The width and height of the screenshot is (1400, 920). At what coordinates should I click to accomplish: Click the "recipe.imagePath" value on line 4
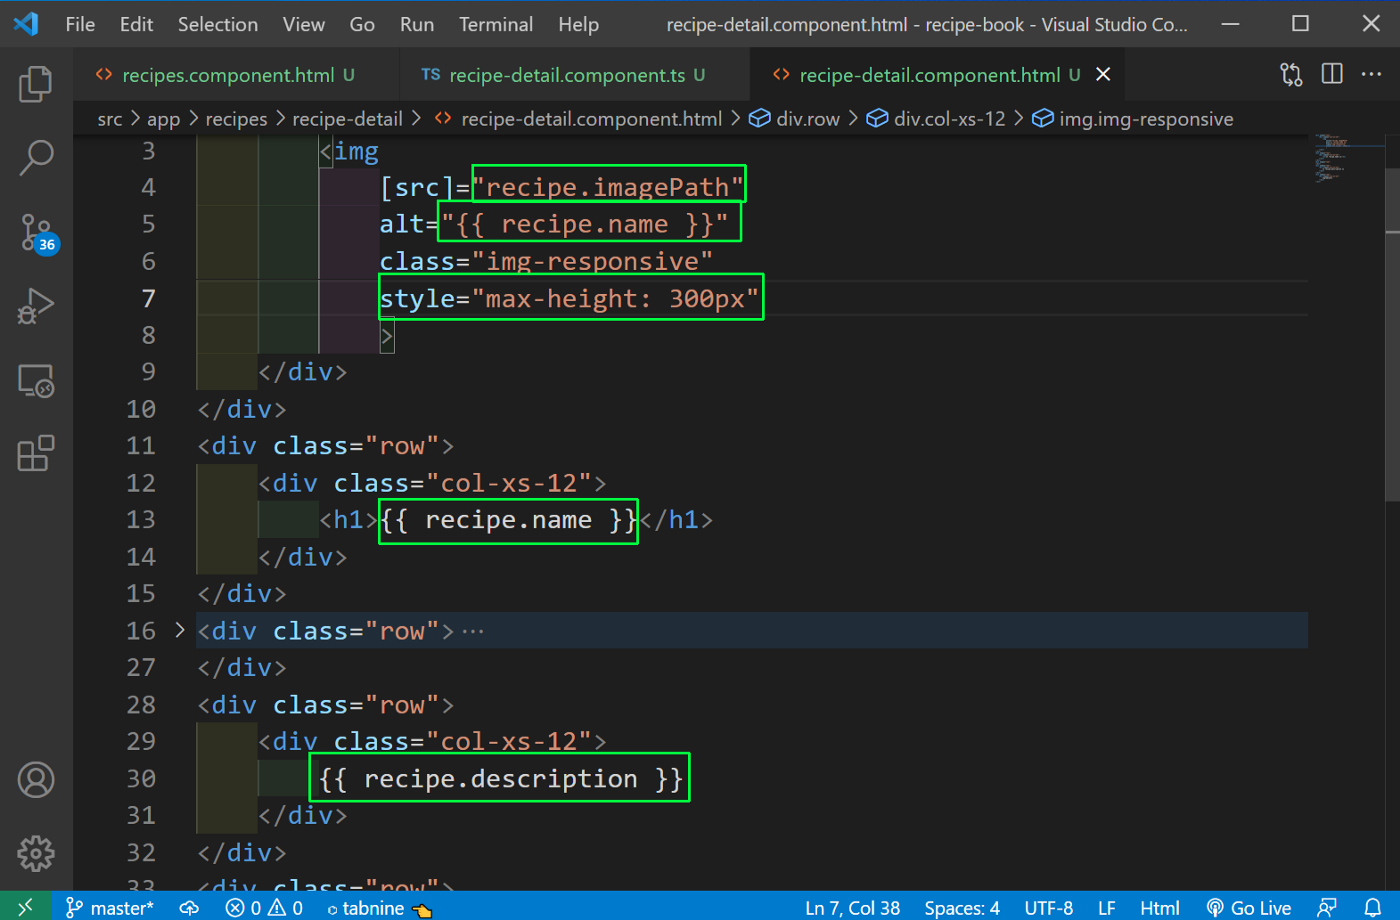click(608, 187)
